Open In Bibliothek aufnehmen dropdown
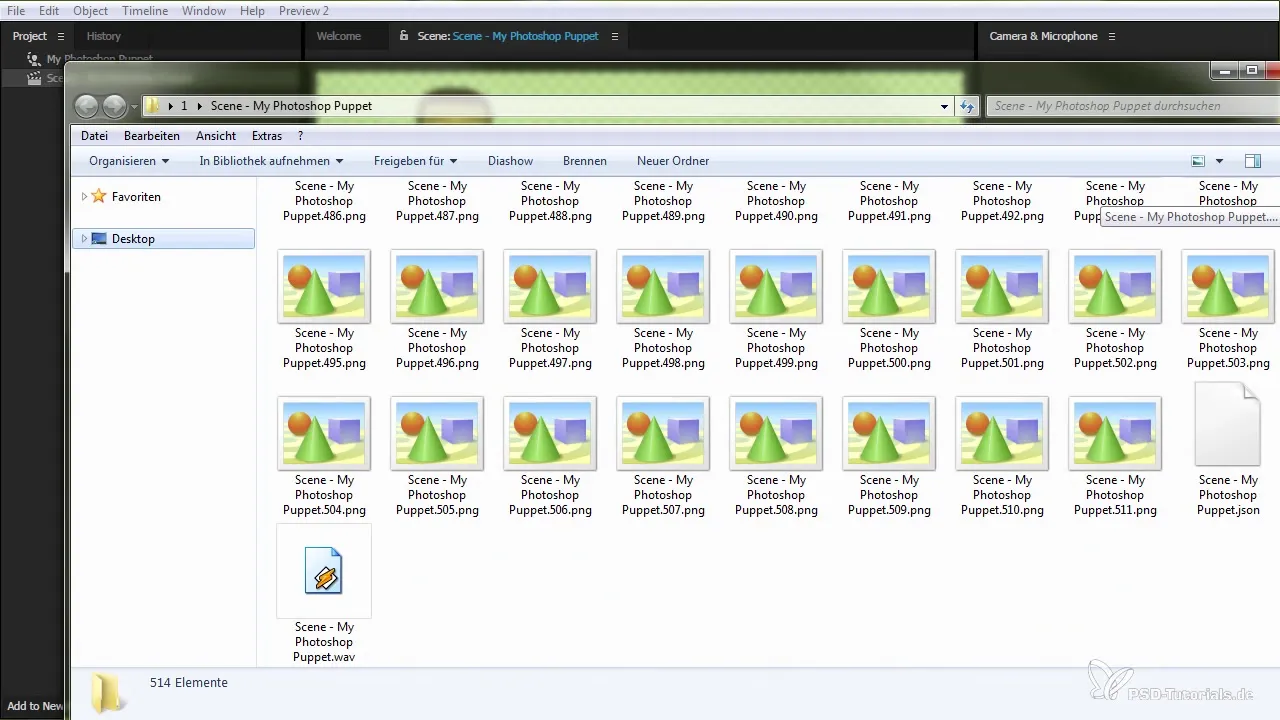The image size is (1280, 720). tap(271, 161)
